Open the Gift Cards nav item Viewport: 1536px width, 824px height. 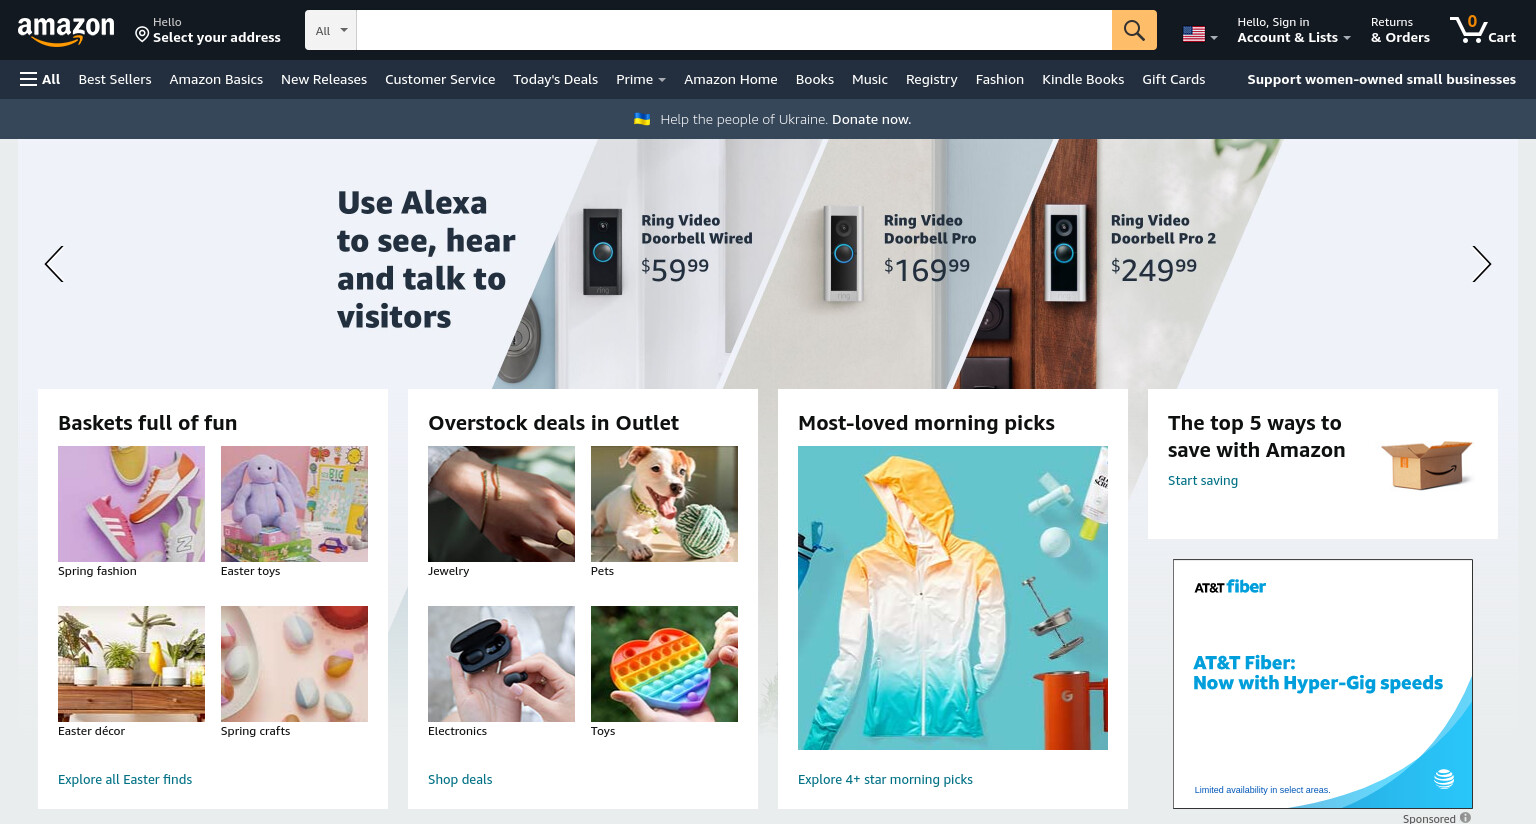click(x=1173, y=79)
